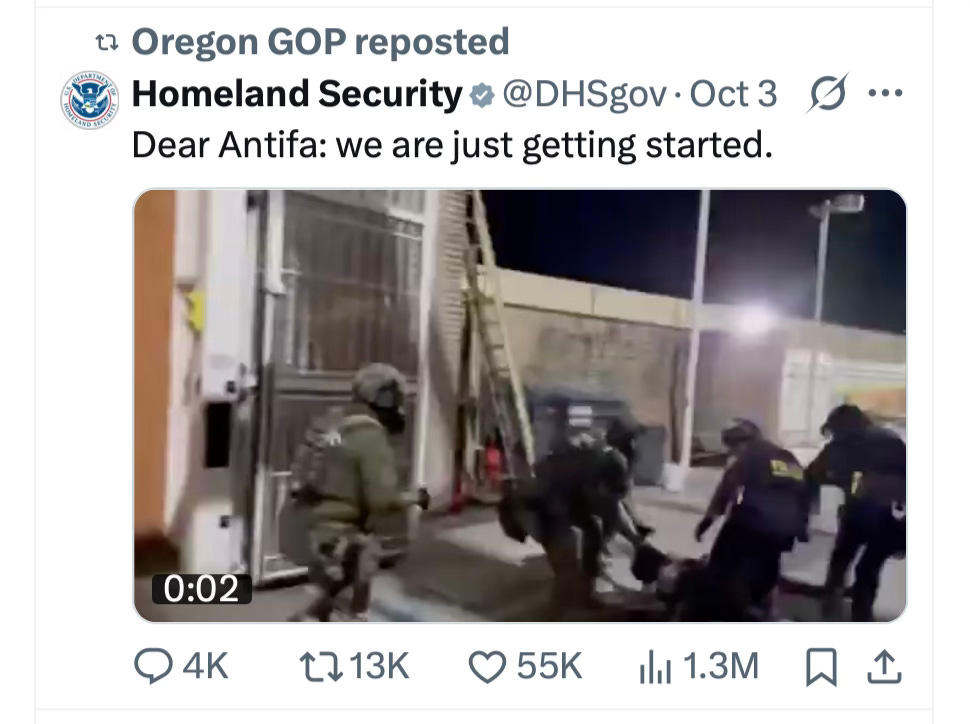Screen dimensions: 970x724
Task: Open the Homeland Security profile avatar
Action: tap(90, 100)
